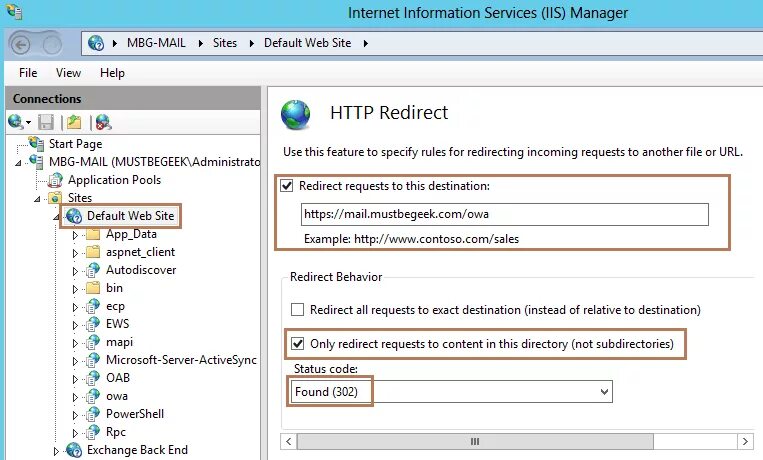Select the Rpc tree item label
This screenshot has width=763, height=460.
(x=116, y=432)
